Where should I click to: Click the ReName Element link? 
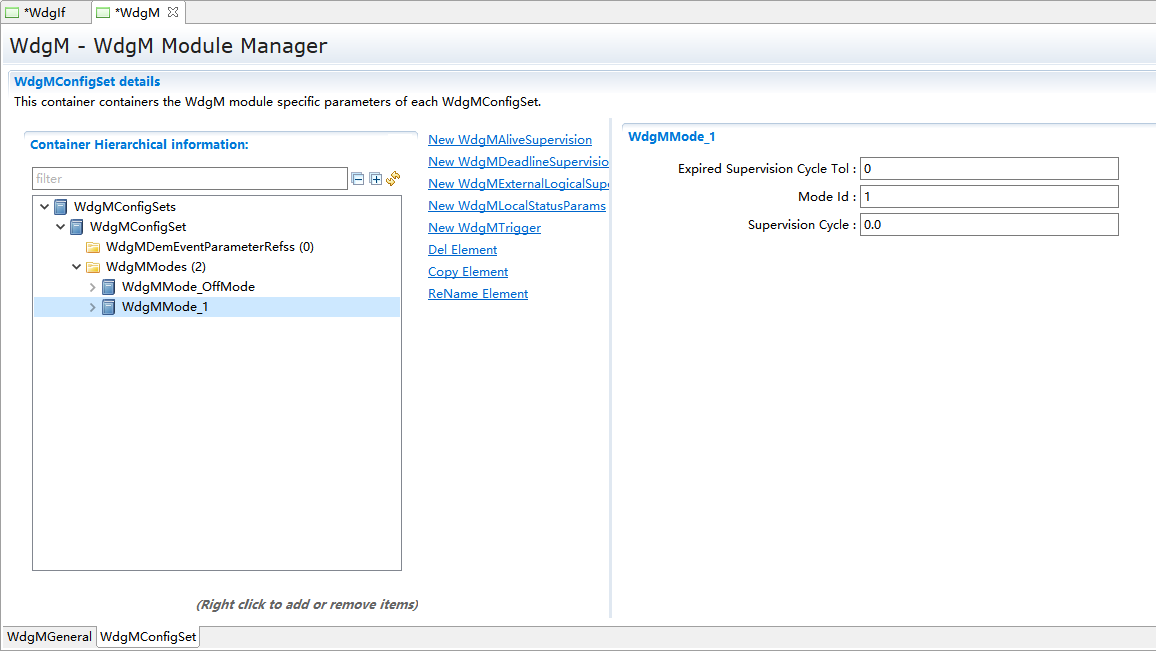pyautogui.click(x=477, y=294)
